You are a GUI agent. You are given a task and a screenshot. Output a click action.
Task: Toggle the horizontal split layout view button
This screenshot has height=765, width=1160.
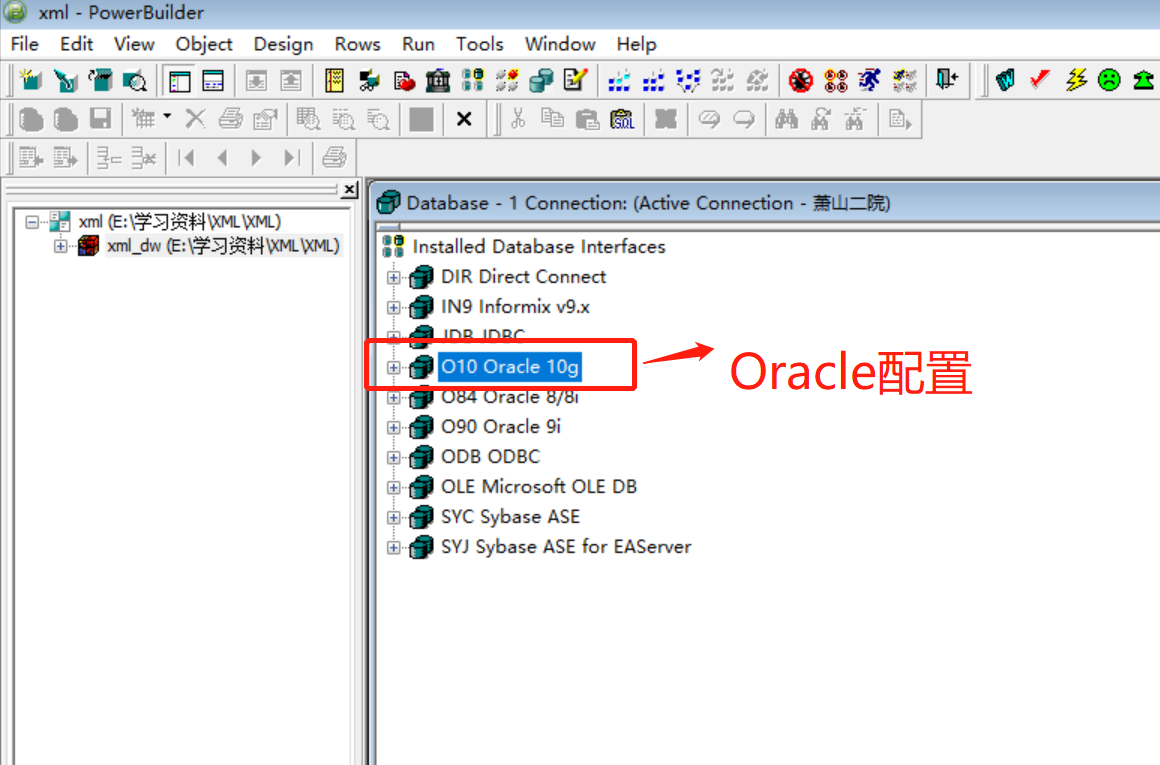point(213,80)
